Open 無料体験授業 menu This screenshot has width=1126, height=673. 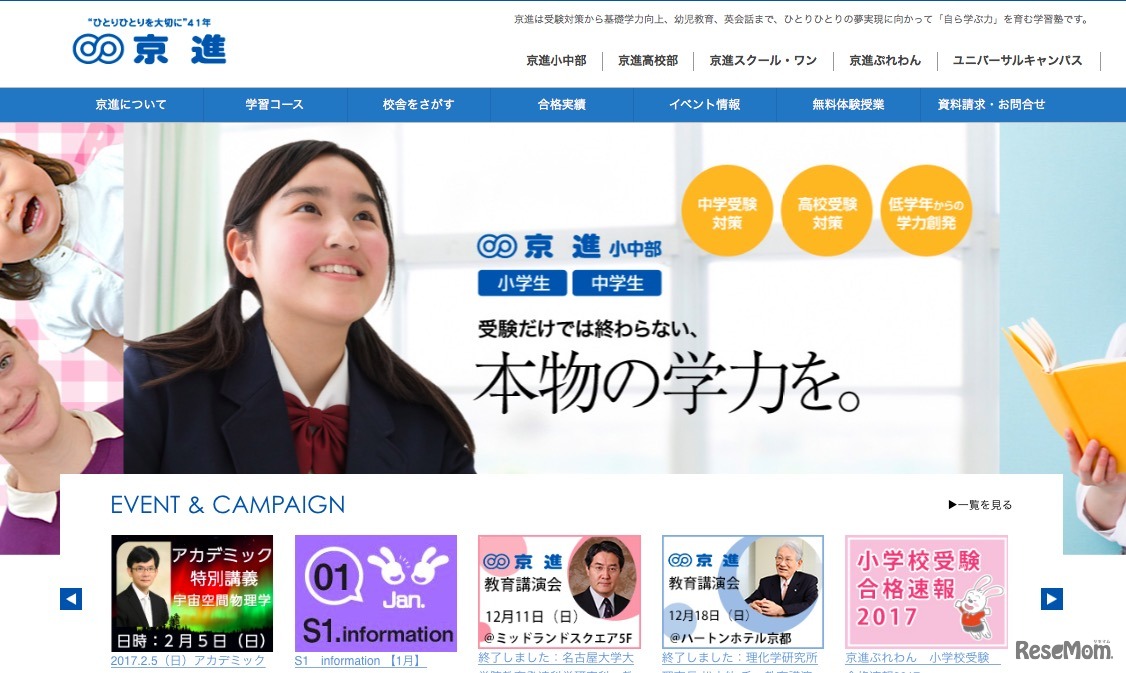pos(848,105)
